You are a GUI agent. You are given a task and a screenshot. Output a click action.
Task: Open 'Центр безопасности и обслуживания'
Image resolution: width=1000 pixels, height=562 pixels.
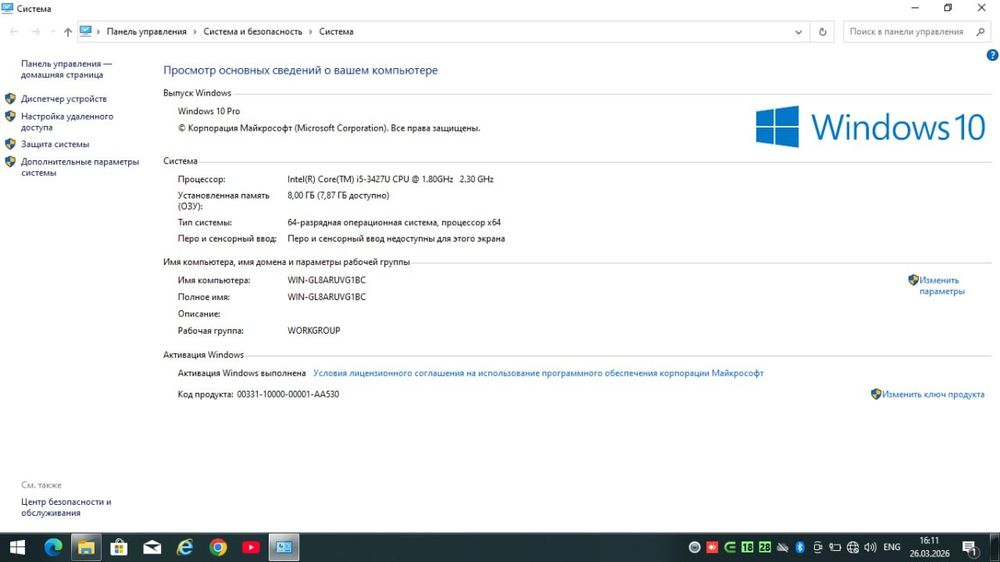pos(66,507)
